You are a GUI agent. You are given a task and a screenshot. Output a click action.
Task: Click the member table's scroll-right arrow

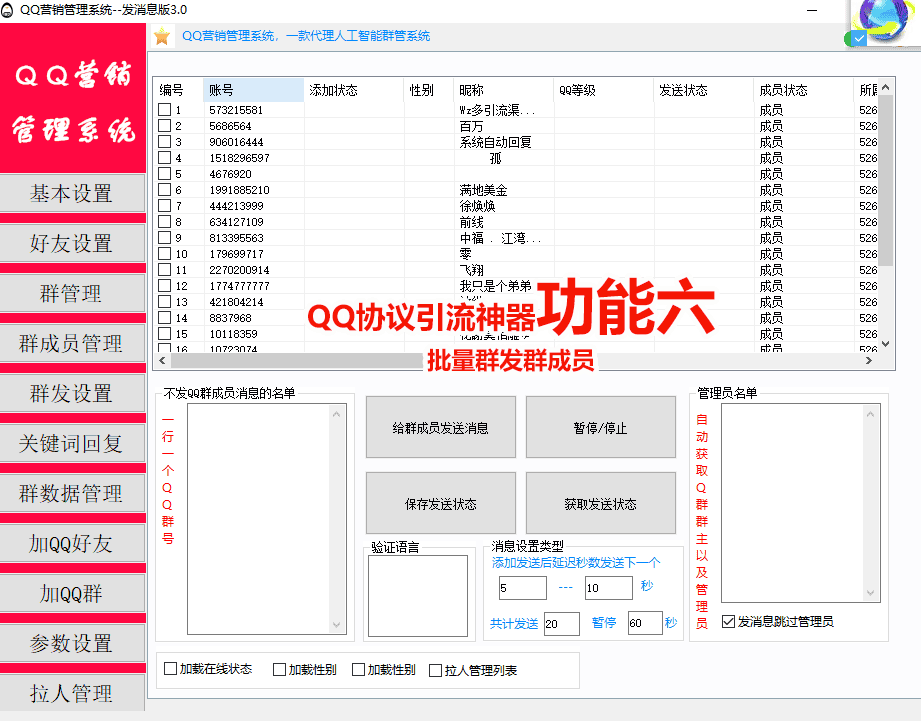(869, 360)
